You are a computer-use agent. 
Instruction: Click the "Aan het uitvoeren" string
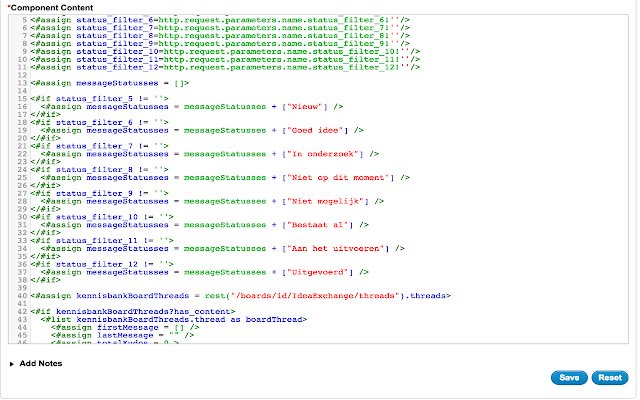335,249
